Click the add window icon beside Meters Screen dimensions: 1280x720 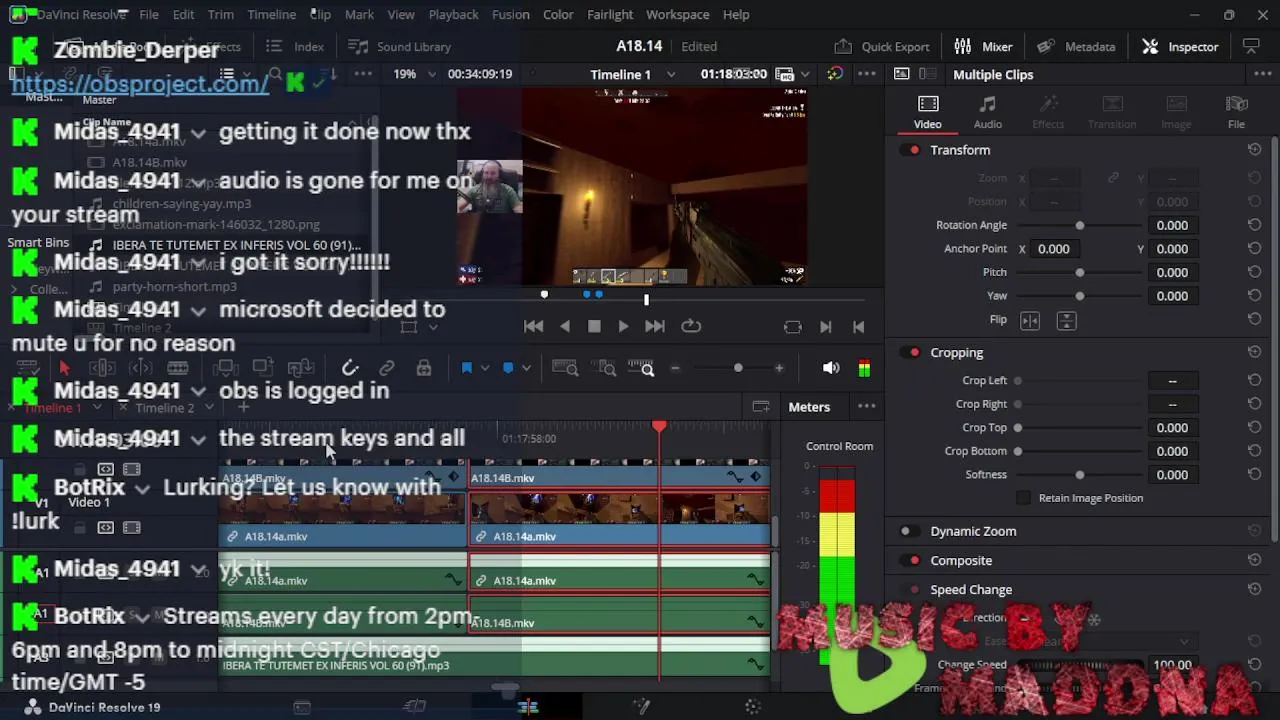[x=761, y=407]
